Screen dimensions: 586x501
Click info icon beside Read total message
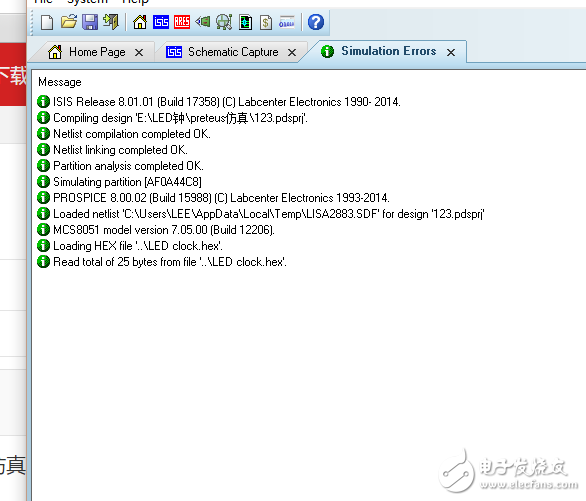point(43,262)
